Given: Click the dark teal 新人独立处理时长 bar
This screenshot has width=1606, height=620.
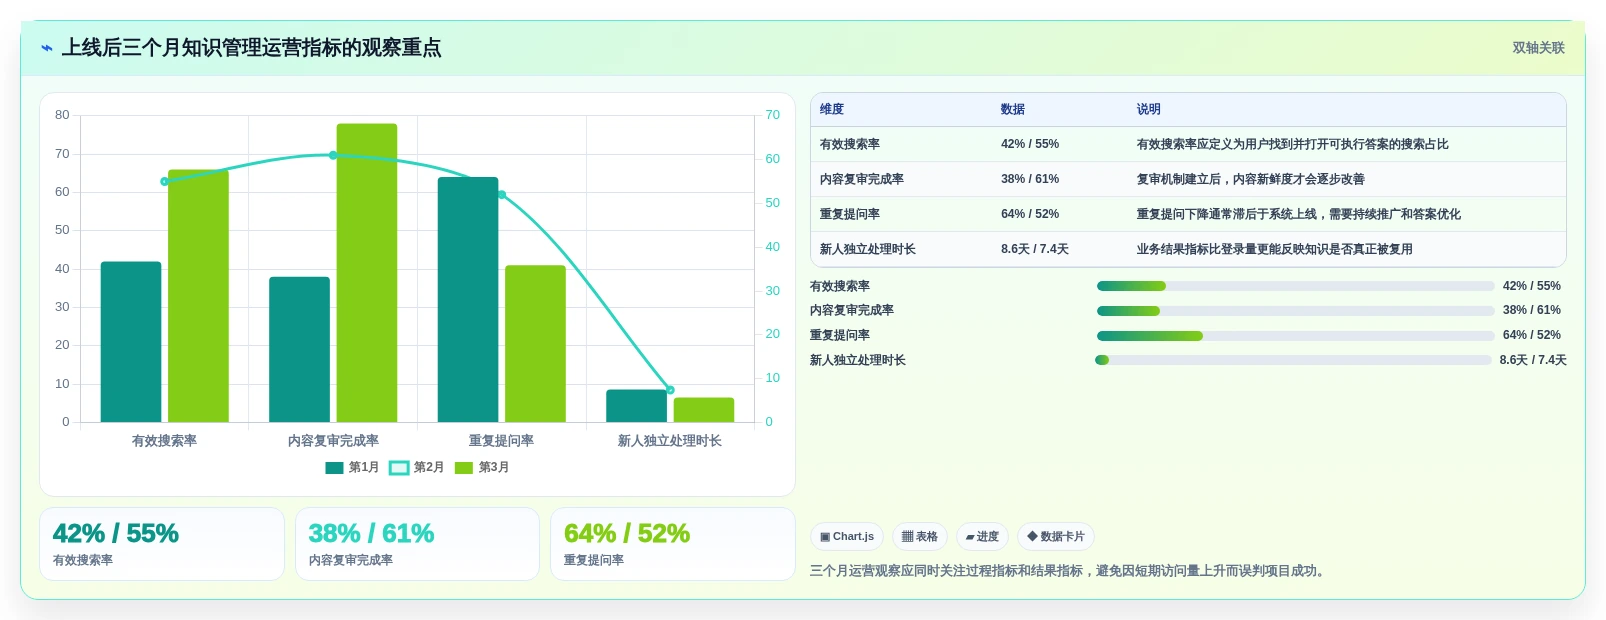Looking at the screenshot, I should [x=636, y=406].
